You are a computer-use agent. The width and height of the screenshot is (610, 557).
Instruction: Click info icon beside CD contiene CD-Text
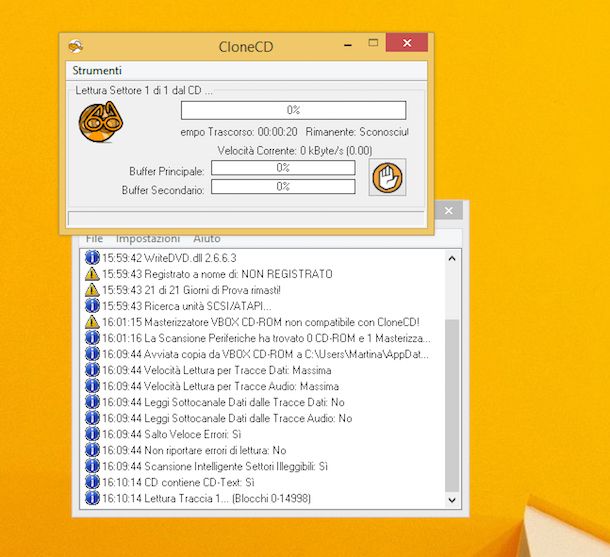(92, 482)
